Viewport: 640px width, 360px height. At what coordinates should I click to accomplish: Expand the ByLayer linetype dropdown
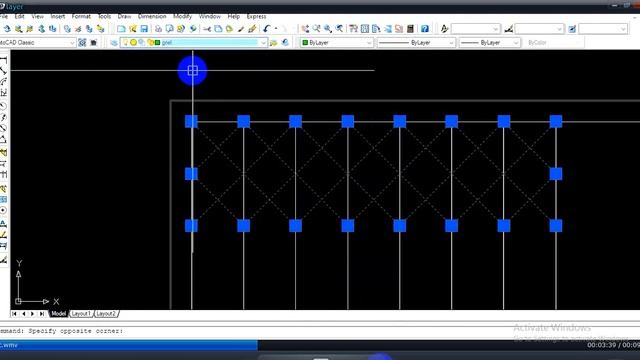(x=451, y=42)
